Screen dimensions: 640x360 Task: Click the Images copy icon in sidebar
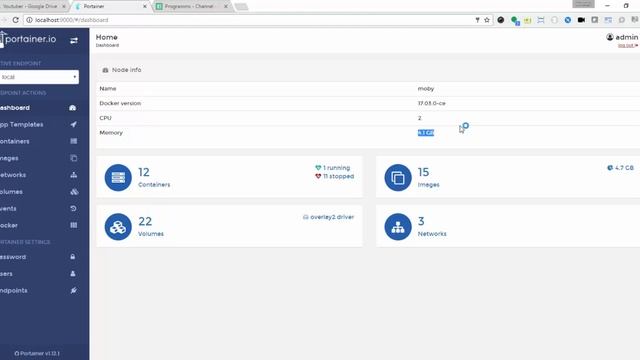pyautogui.click(x=73, y=158)
